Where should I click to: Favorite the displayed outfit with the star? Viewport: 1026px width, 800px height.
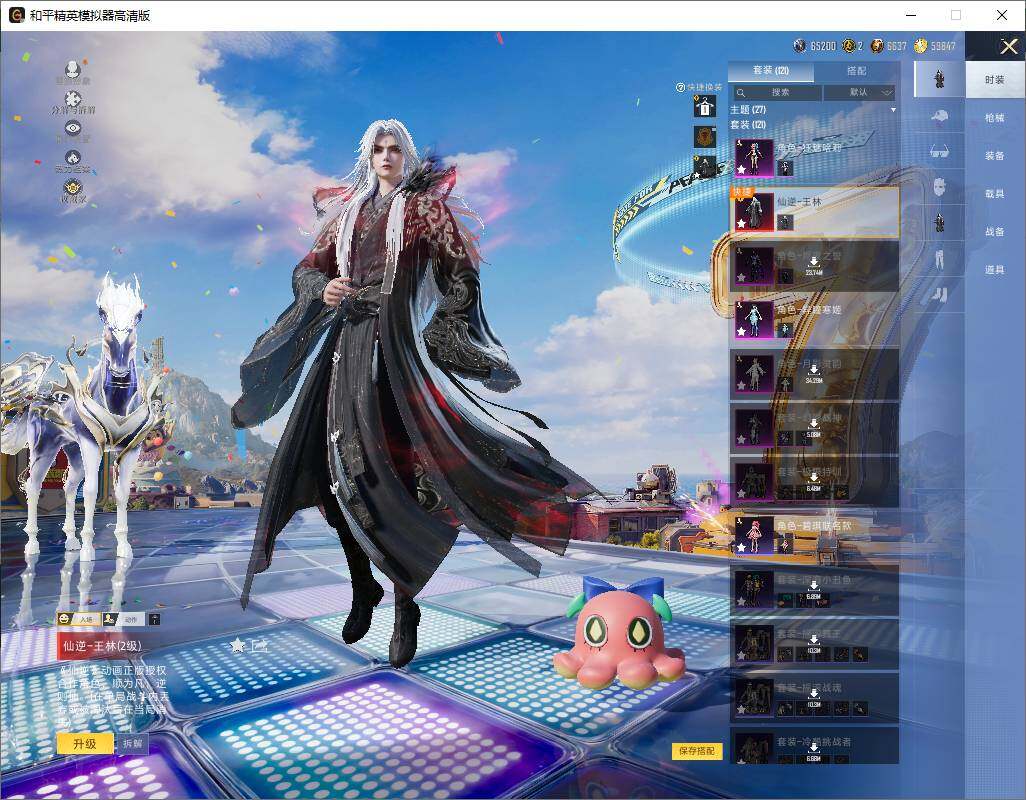click(x=238, y=646)
